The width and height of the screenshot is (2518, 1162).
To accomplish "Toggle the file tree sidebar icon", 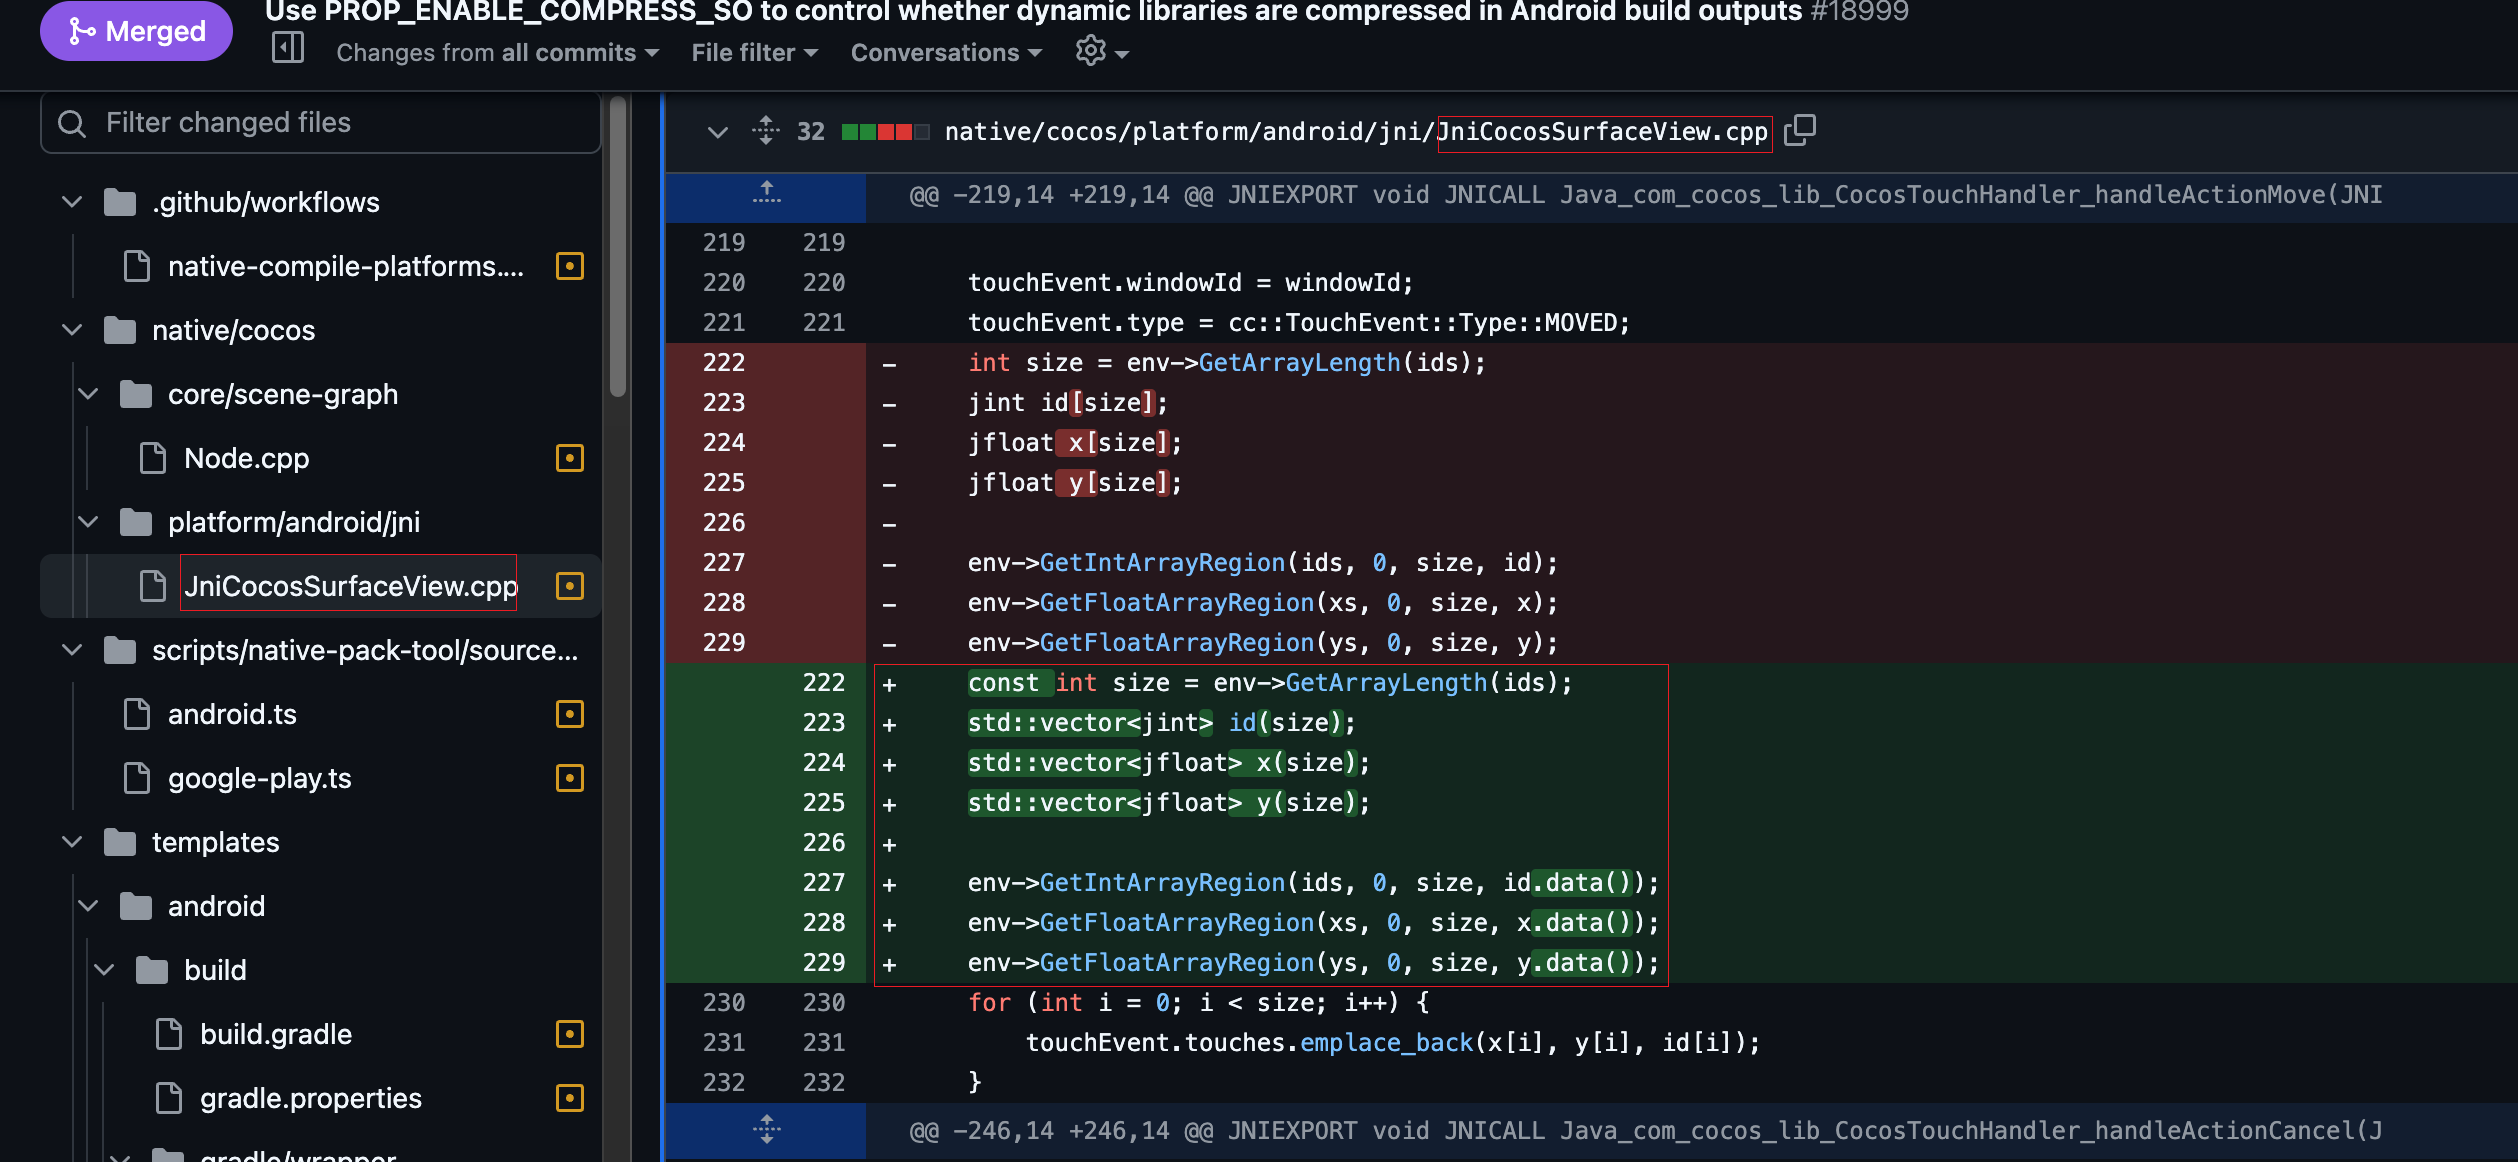I will click(288, 48).
